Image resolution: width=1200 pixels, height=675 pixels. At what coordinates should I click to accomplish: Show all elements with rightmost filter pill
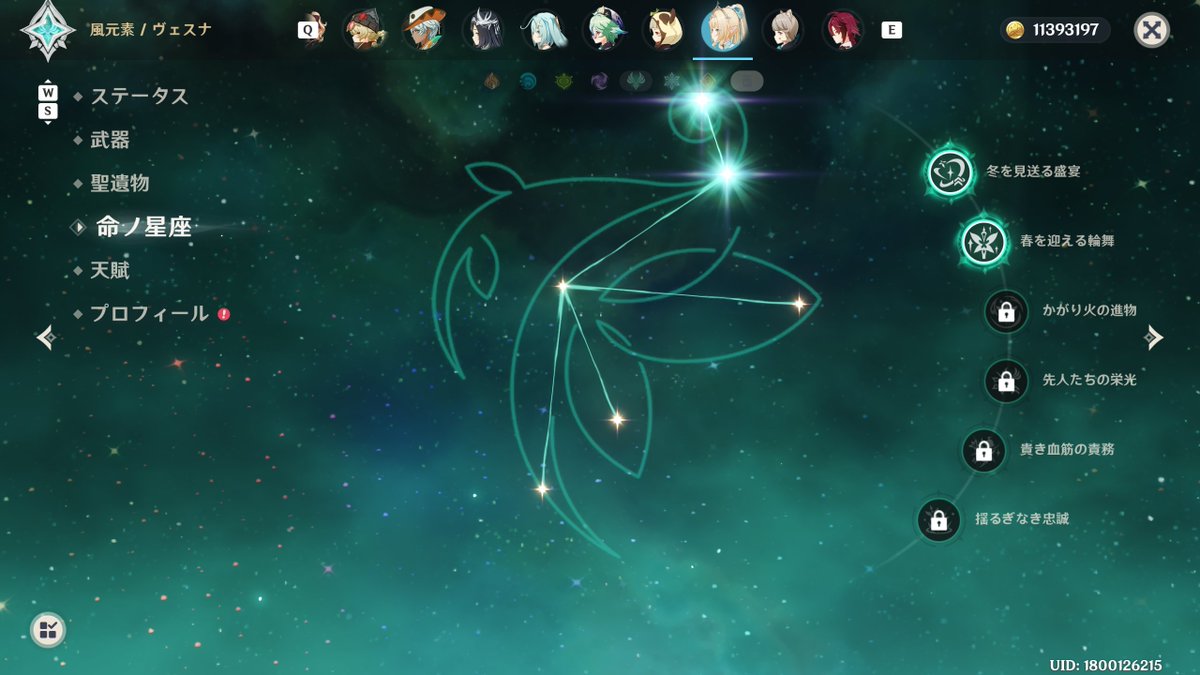[x=747, y=82]
